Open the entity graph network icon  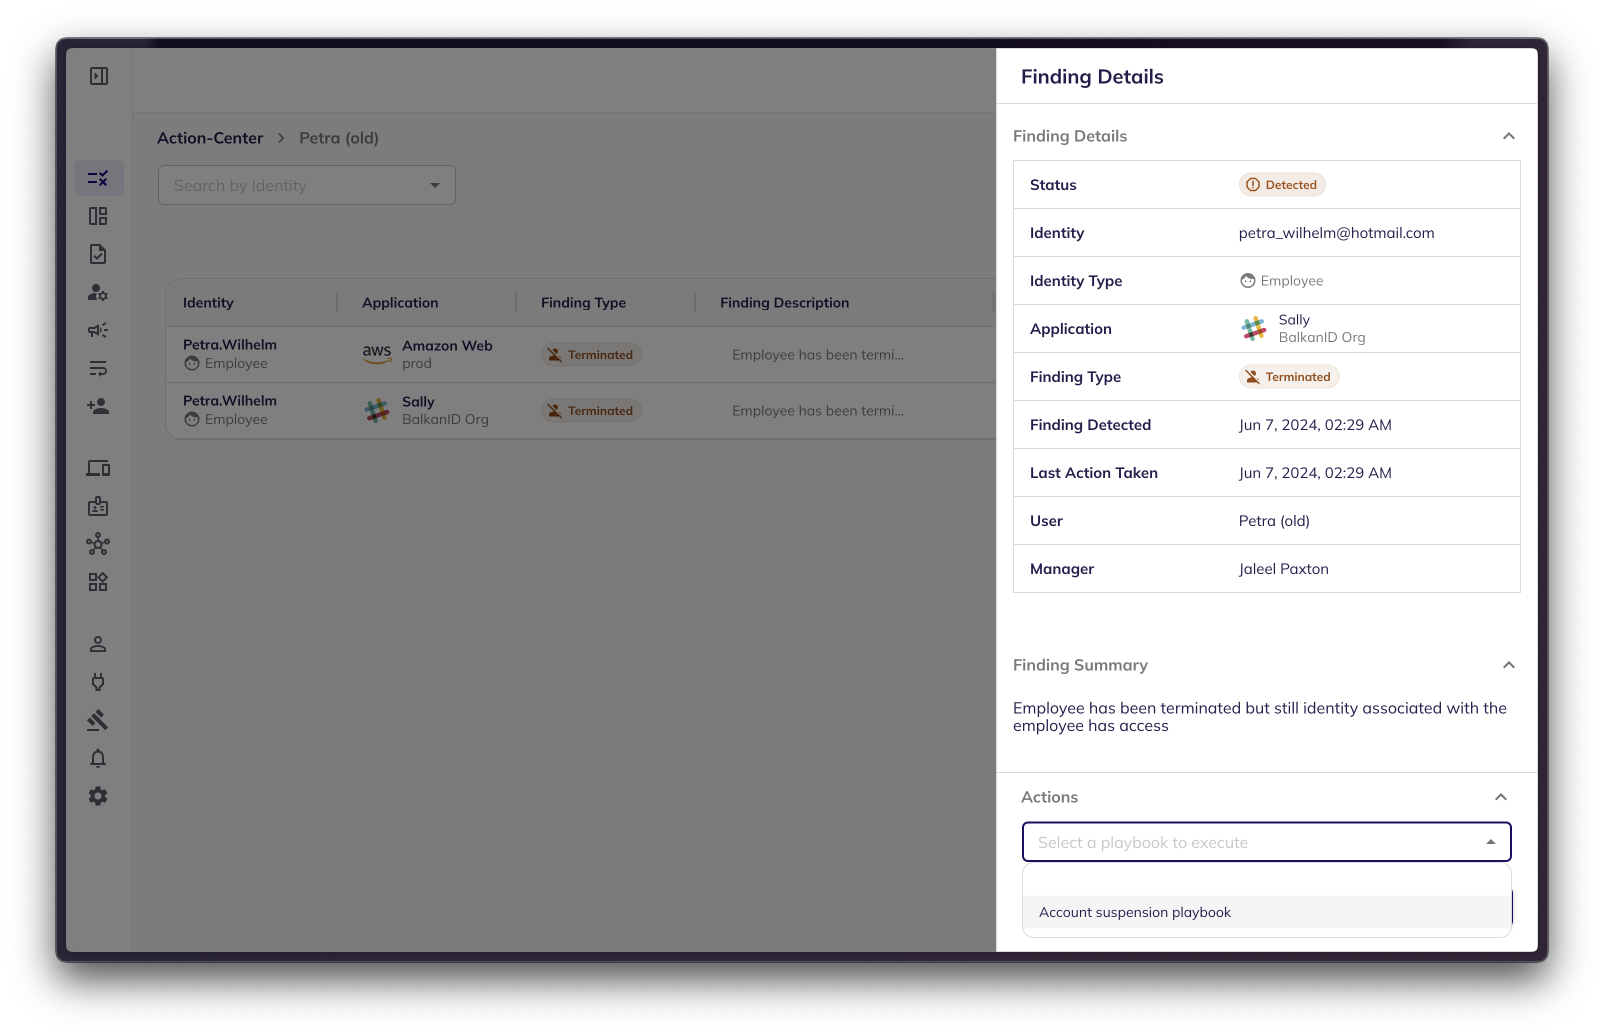pyautogui.click(x=98, y=544)
